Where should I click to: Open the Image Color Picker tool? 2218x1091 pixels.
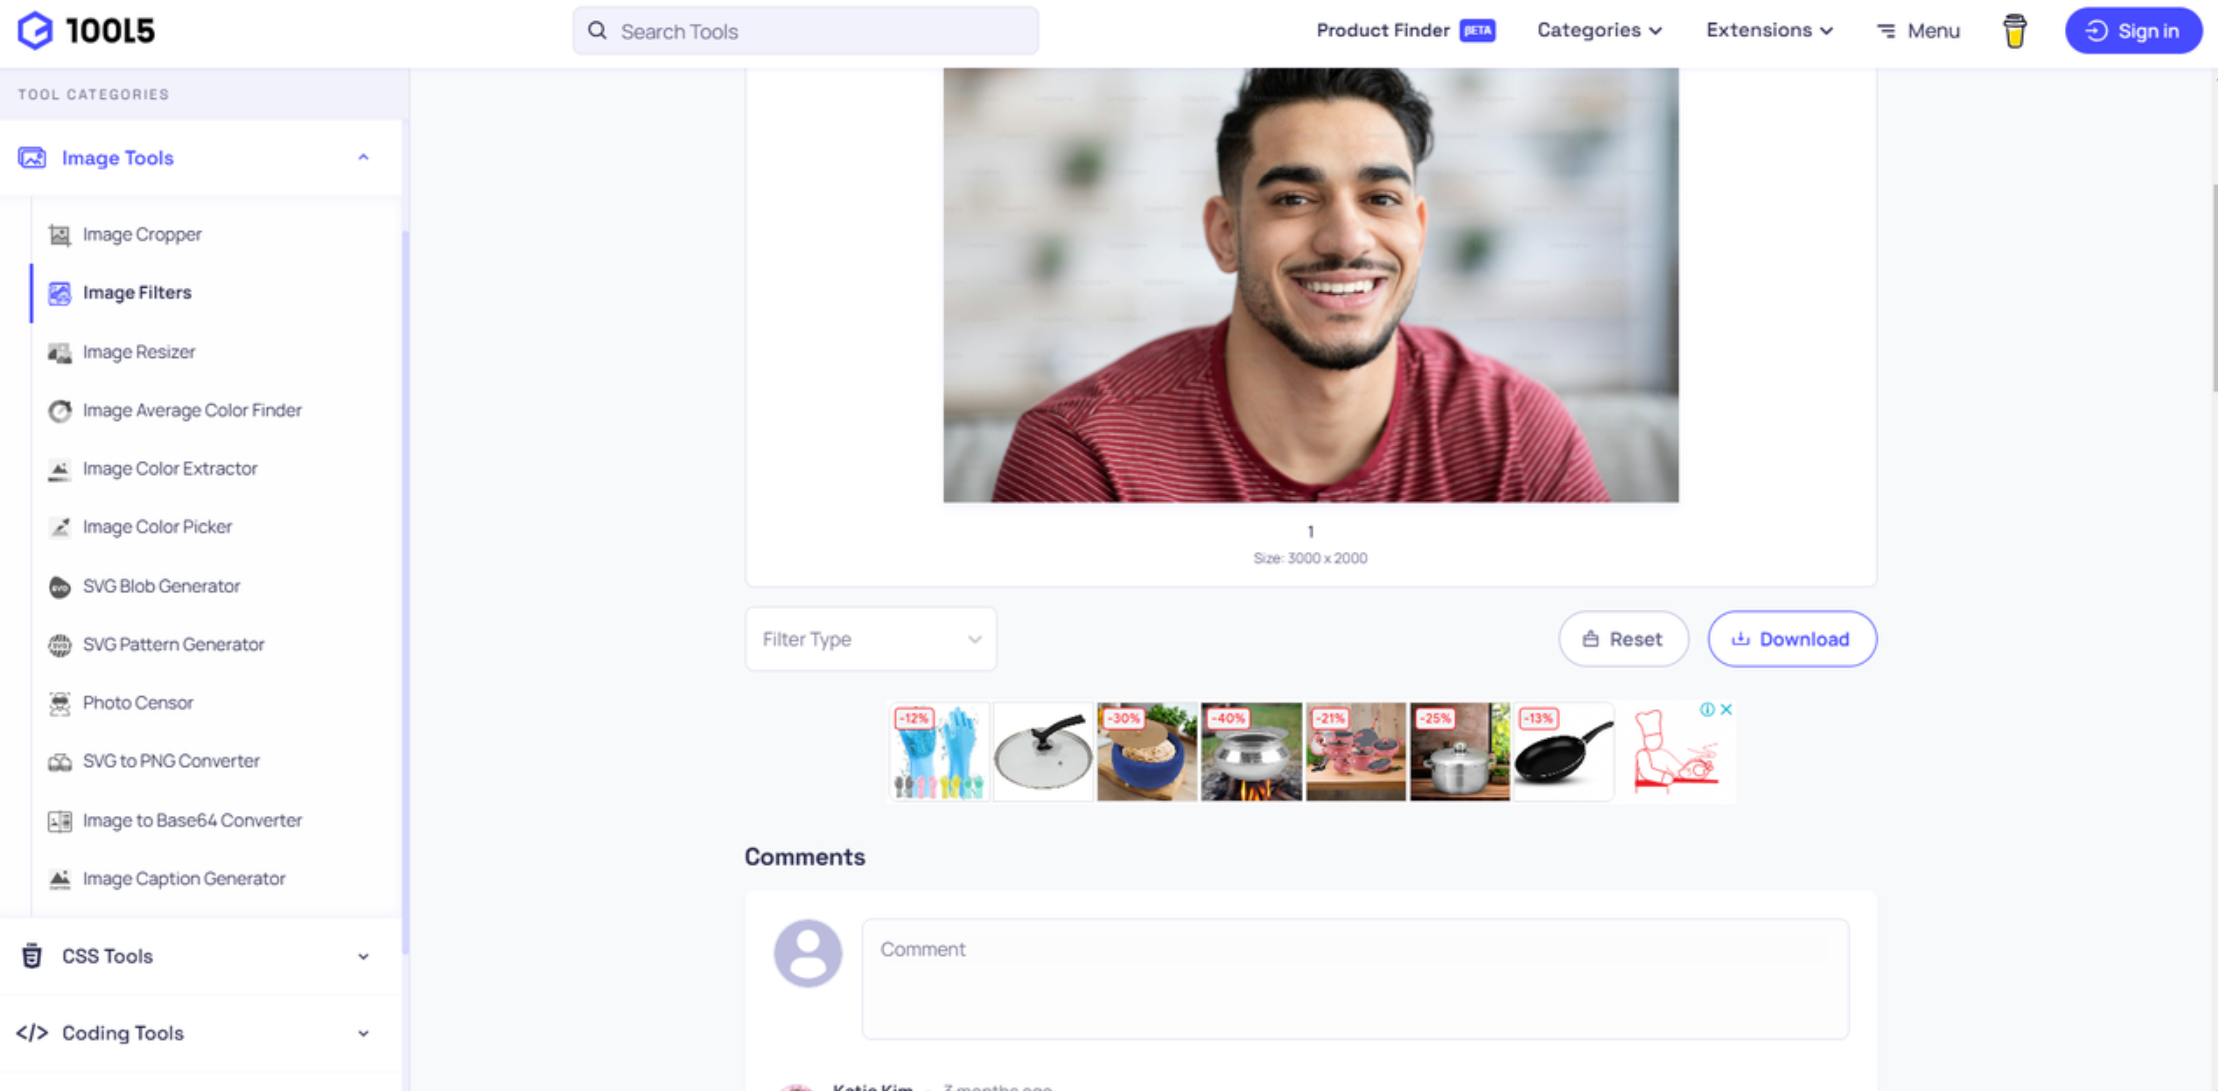[x=154, y=526]
